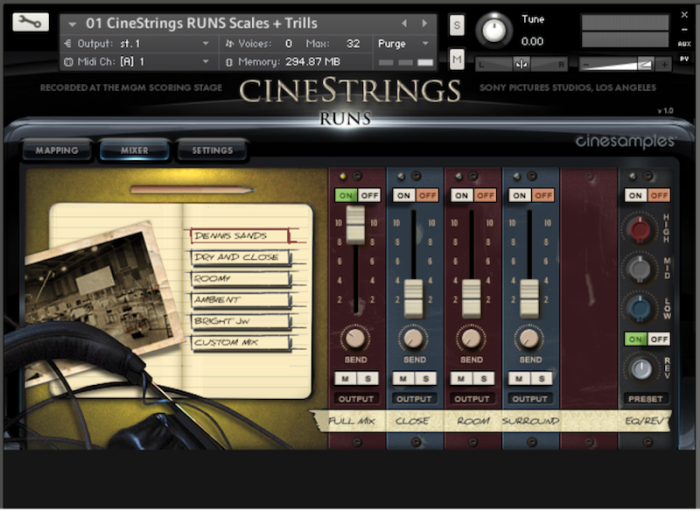Switch off the Full Mix channel

[369, 196]
